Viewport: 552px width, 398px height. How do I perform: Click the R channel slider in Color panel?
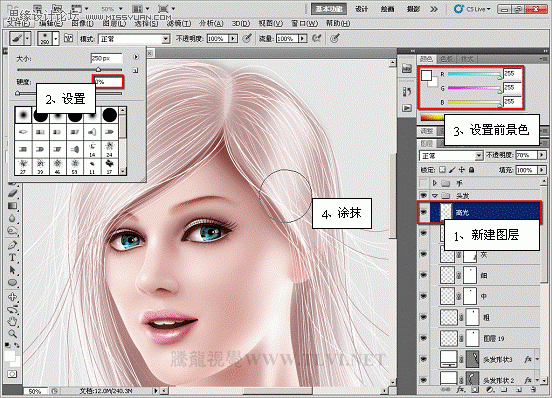pos(474,74)
